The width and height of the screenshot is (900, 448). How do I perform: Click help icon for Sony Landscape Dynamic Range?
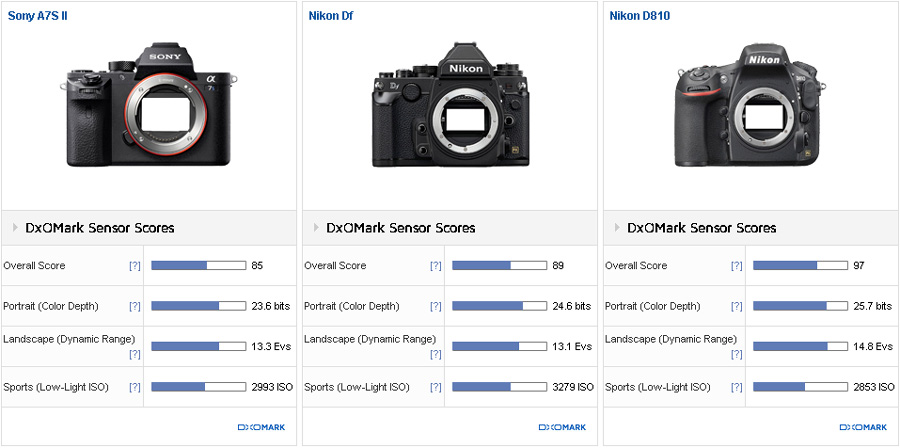[134, 354]
